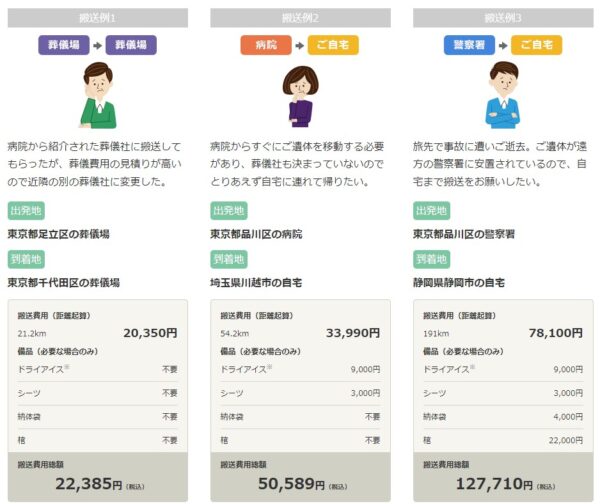Click the thinking man illustration in example 1
This screenshot has width=600, height=504.
(x=98, y=96)
